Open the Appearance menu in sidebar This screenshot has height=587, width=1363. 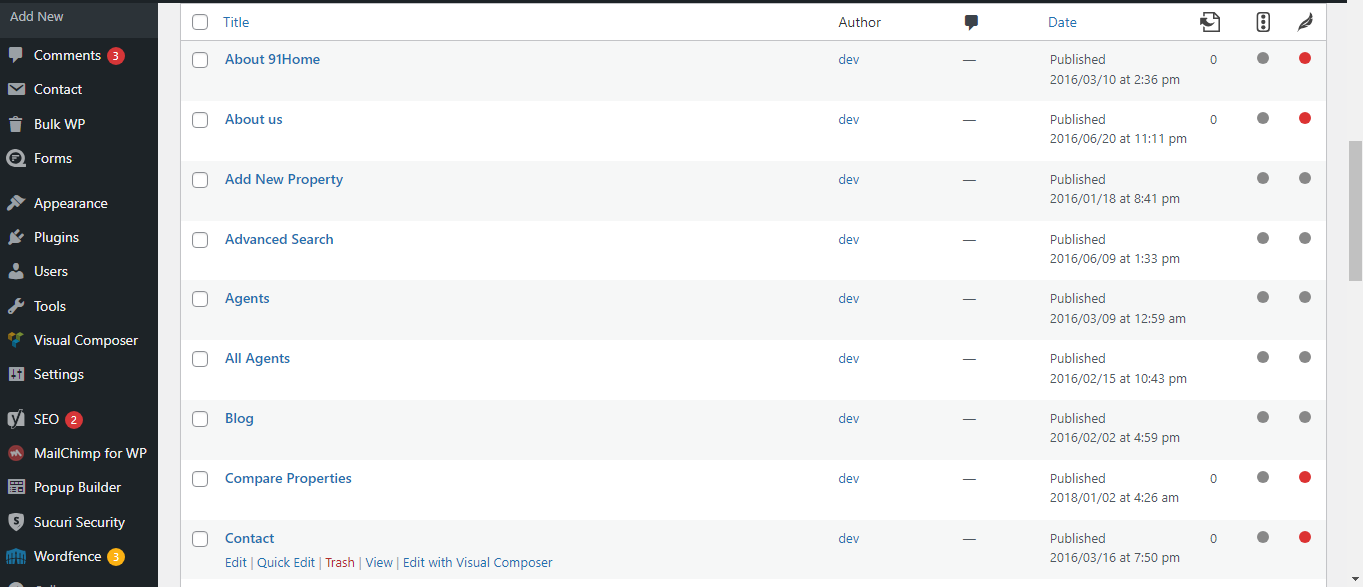click(x=70, y=203)
